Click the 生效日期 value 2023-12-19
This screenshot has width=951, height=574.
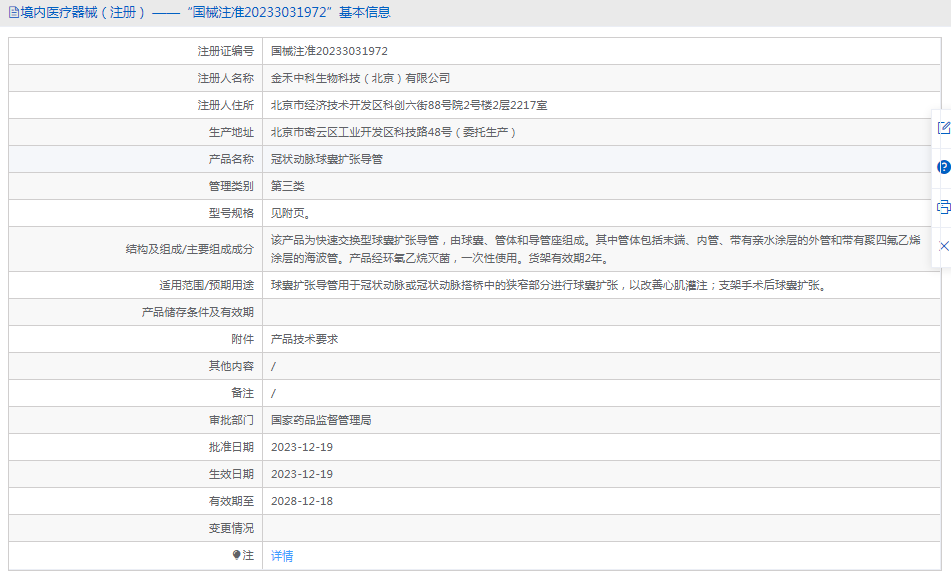pyautogui.click(x=302, y=474)
